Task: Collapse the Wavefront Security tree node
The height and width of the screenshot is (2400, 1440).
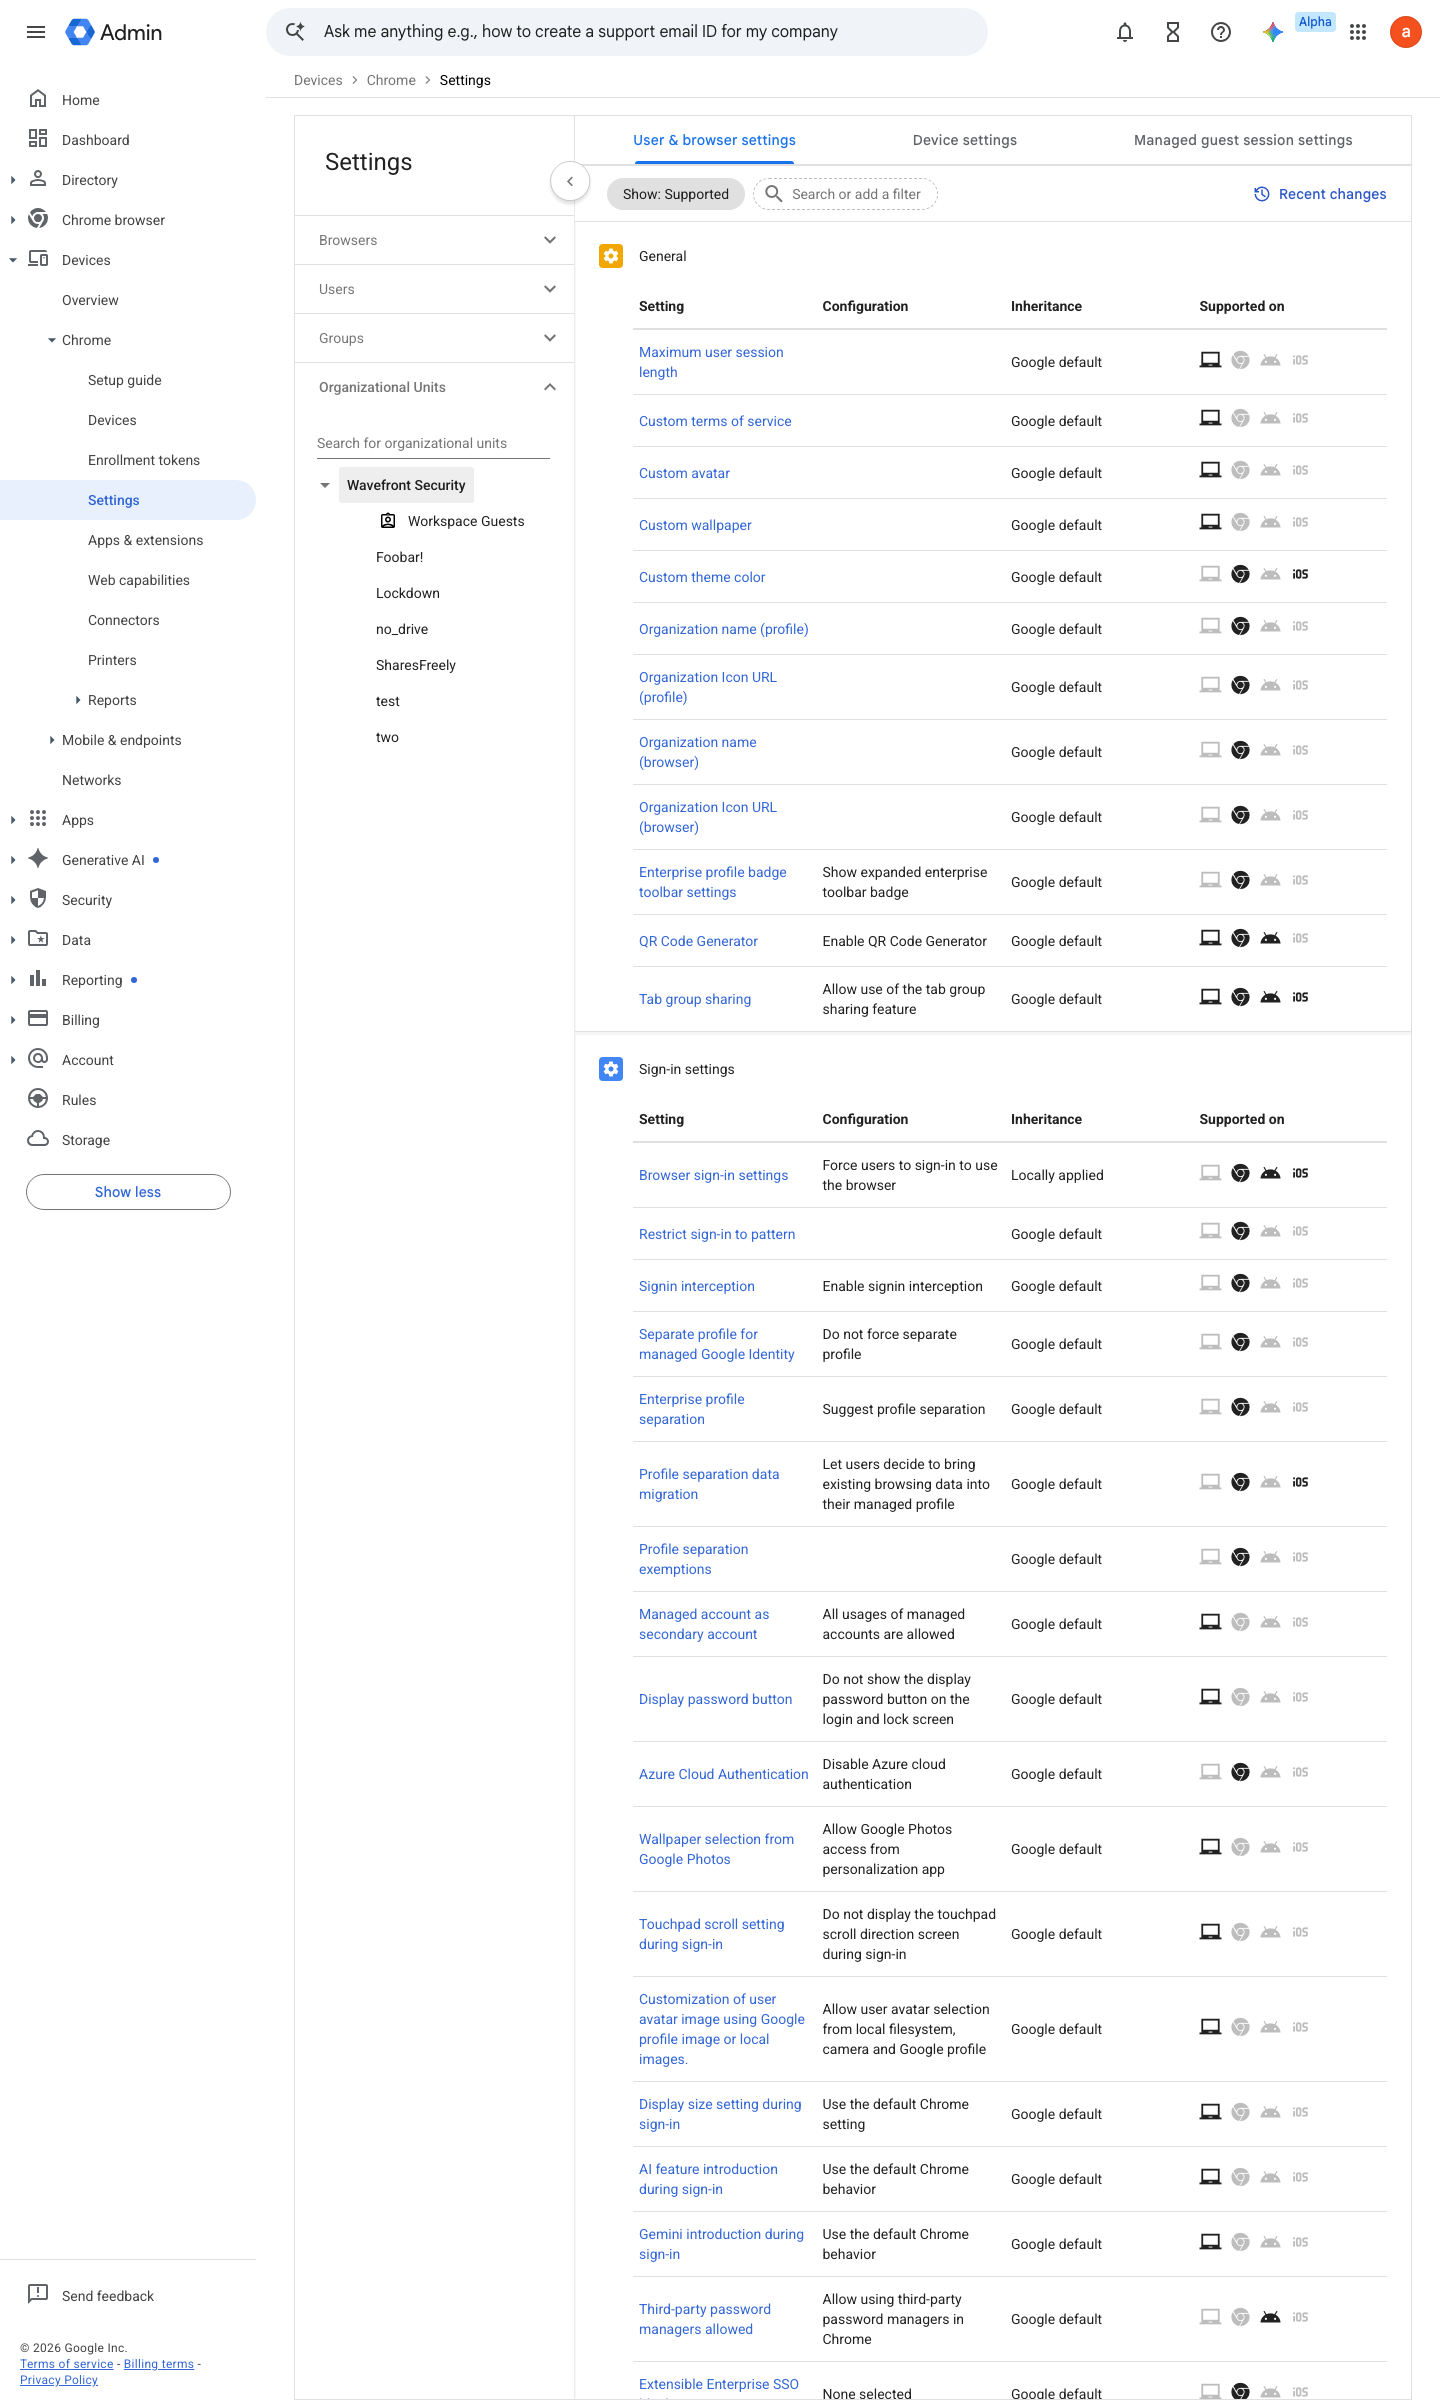Action: (325, 485)
